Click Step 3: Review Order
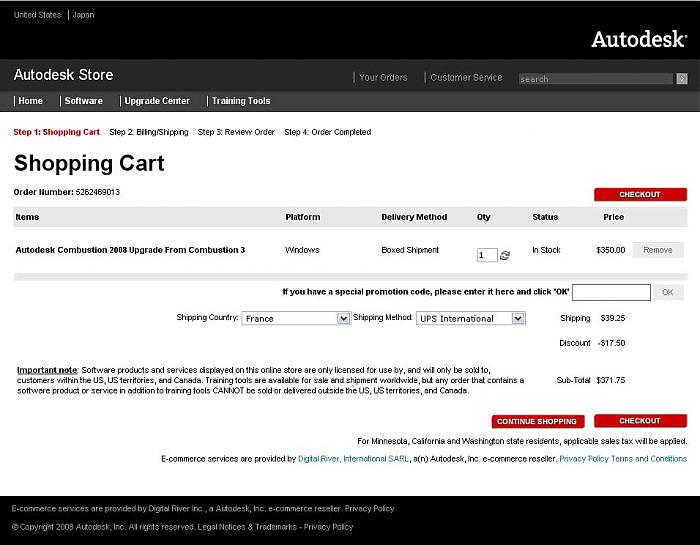Viewport: 700px width, 545px height. coord(236,132)
